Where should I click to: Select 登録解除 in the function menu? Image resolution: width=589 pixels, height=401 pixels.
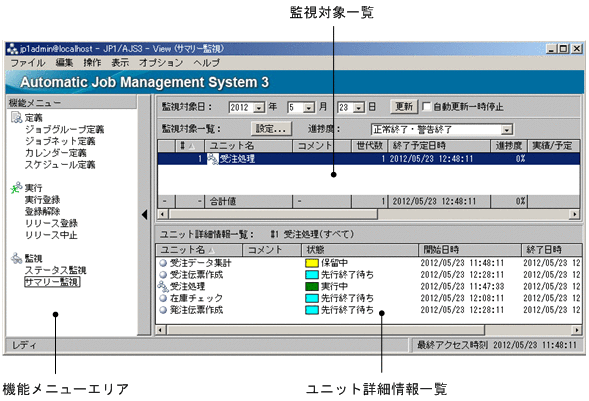42,211
